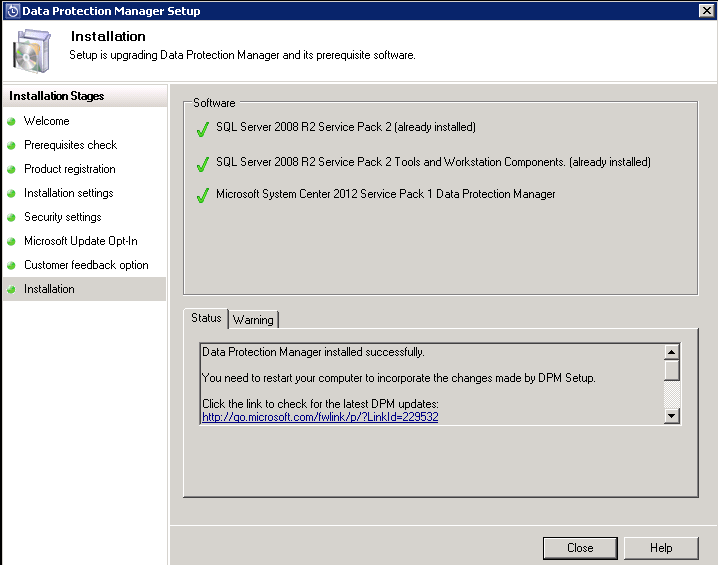Click green checkmark beside SQL Server 2008 R2 Service Pack 2

click(x=203, y=128)
